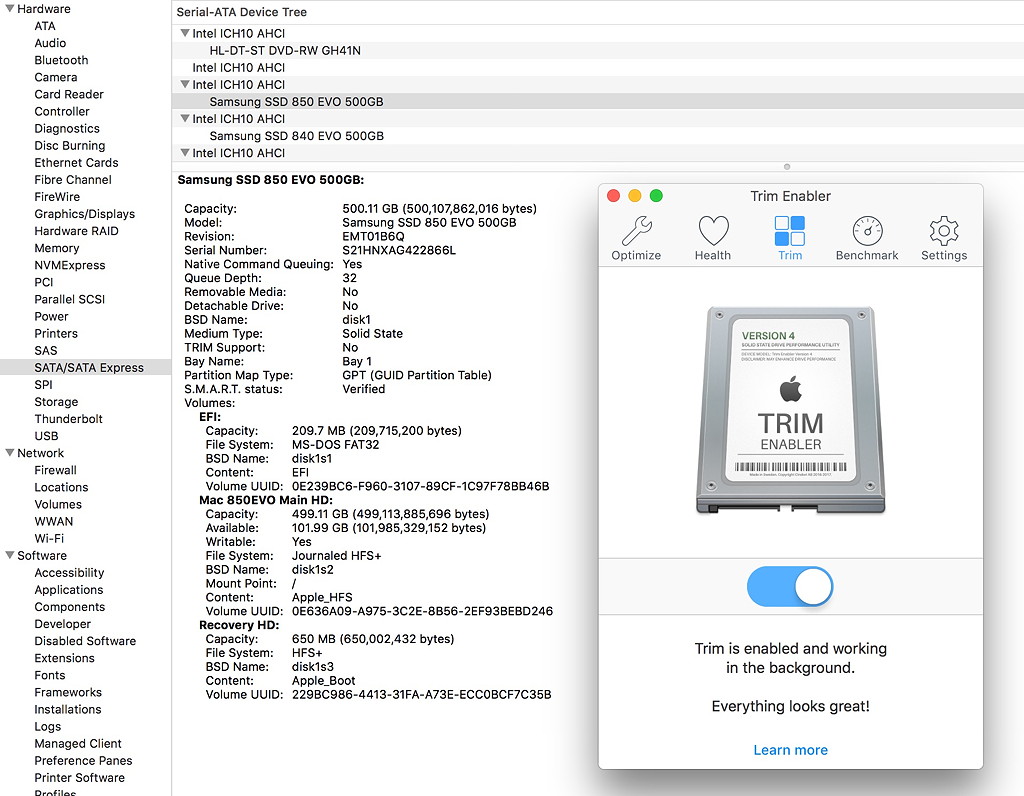Image resolution: width=1024 pixels, height=796 pixels.
Task: Select Hardware RAID in the sidebar
Action: [x=76, y=231]
